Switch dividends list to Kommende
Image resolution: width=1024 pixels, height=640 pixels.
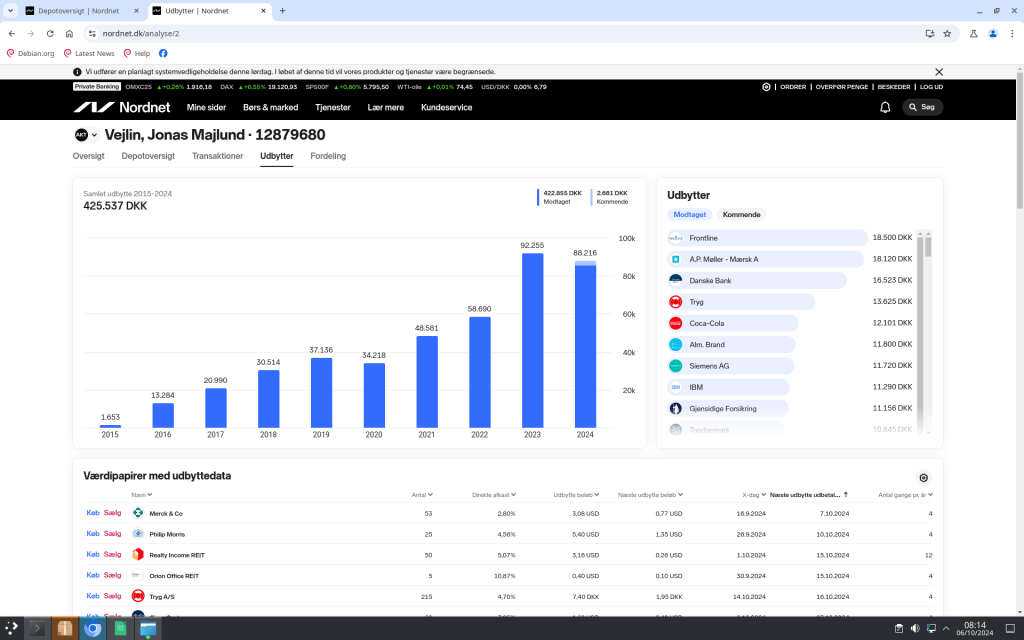[741, 215]
